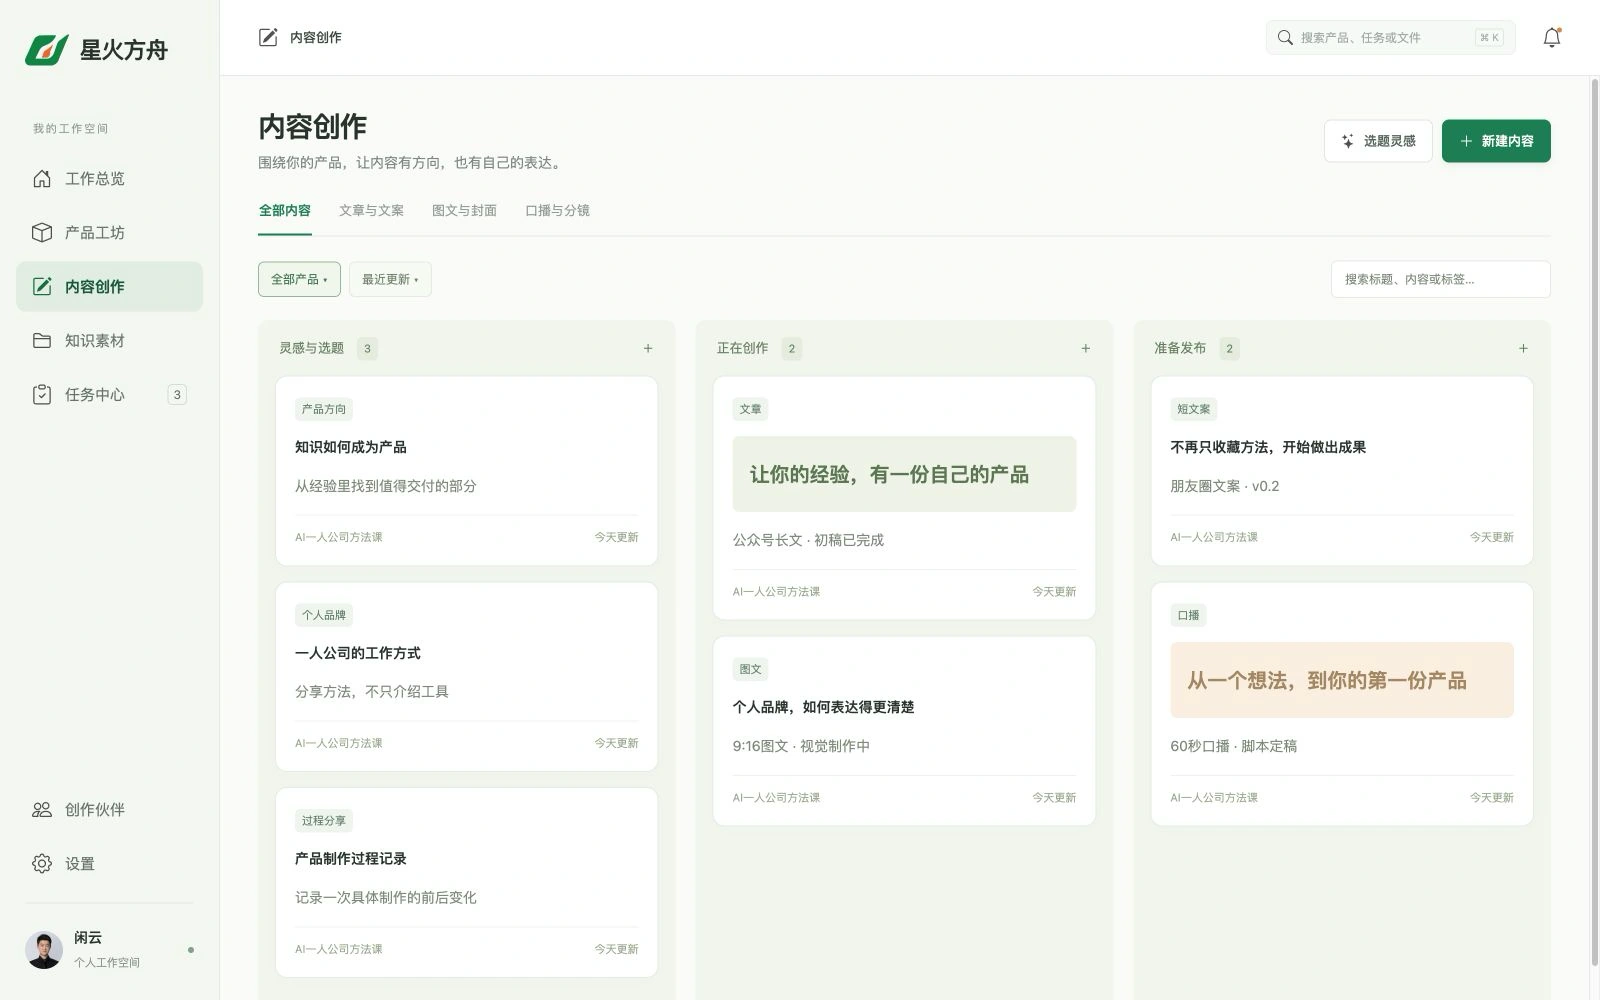Select 内容创作 edit icon in sidebar

42,287
